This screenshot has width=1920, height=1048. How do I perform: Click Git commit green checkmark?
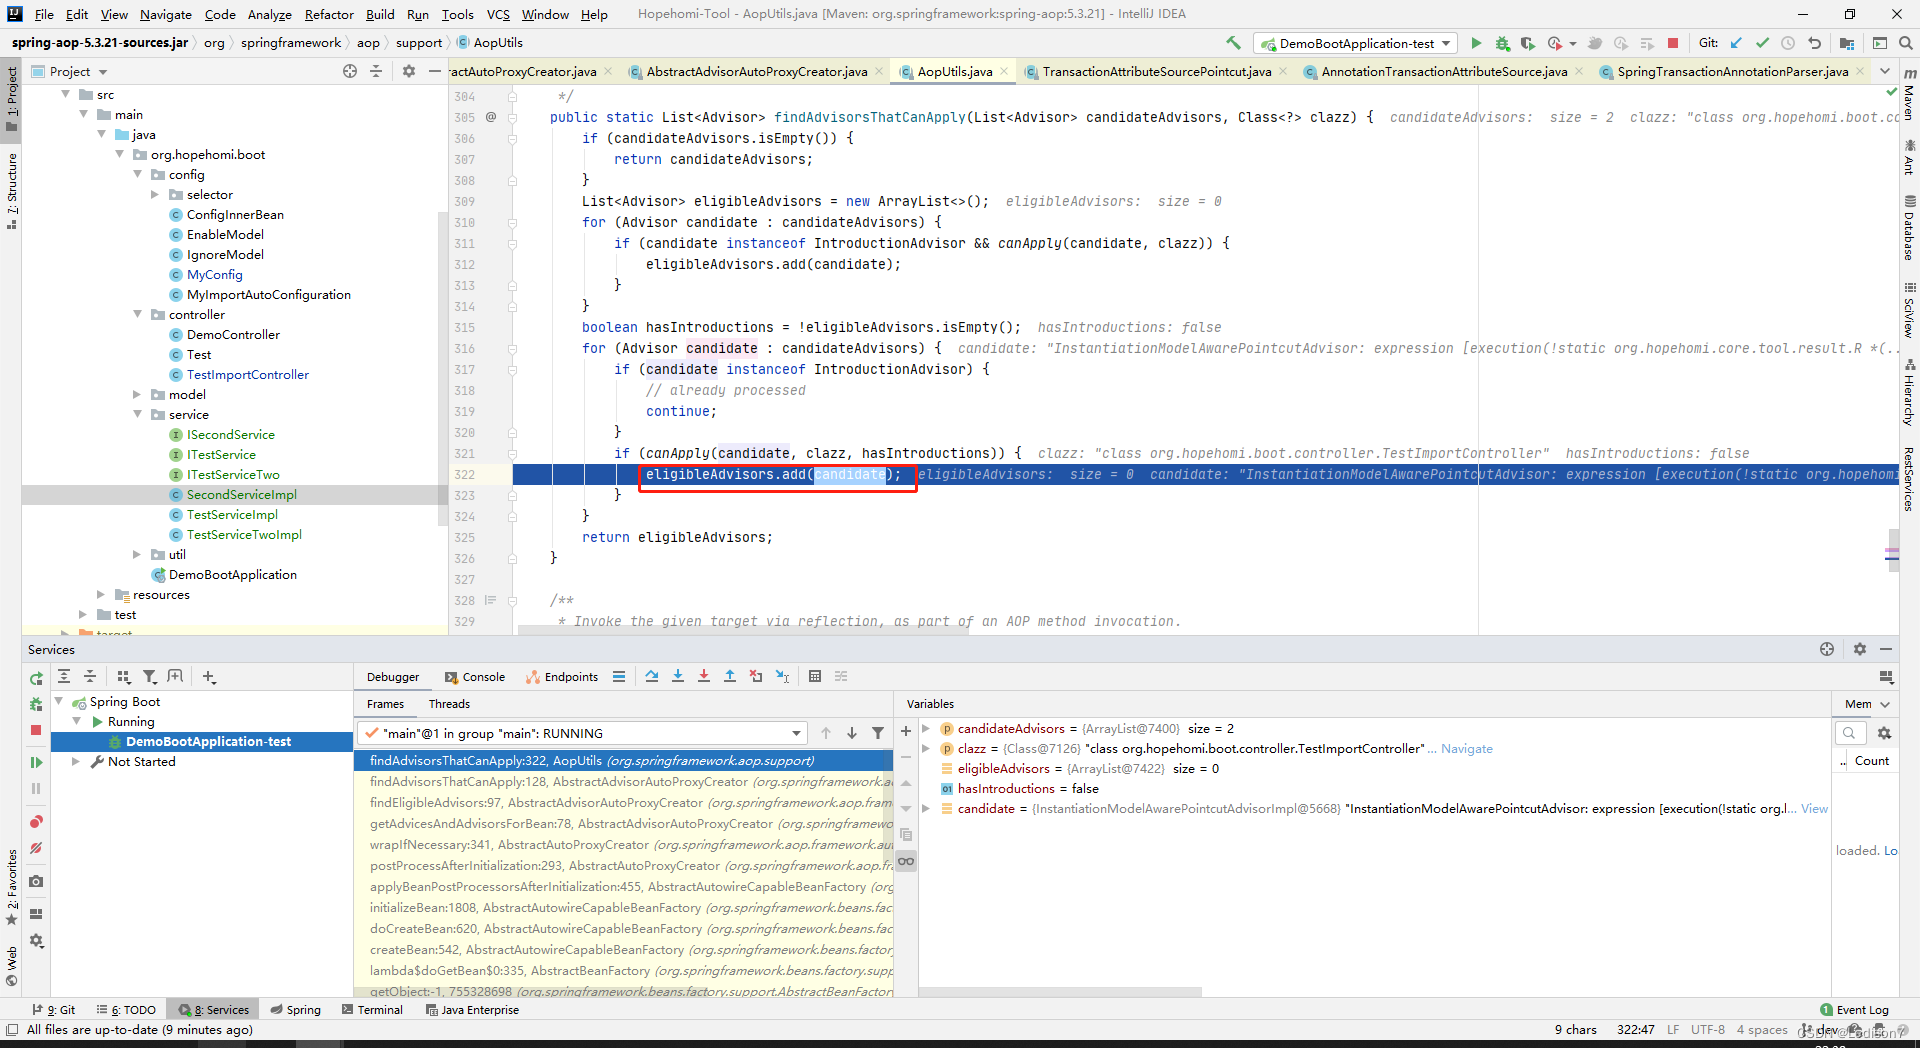pos(1762,43)
